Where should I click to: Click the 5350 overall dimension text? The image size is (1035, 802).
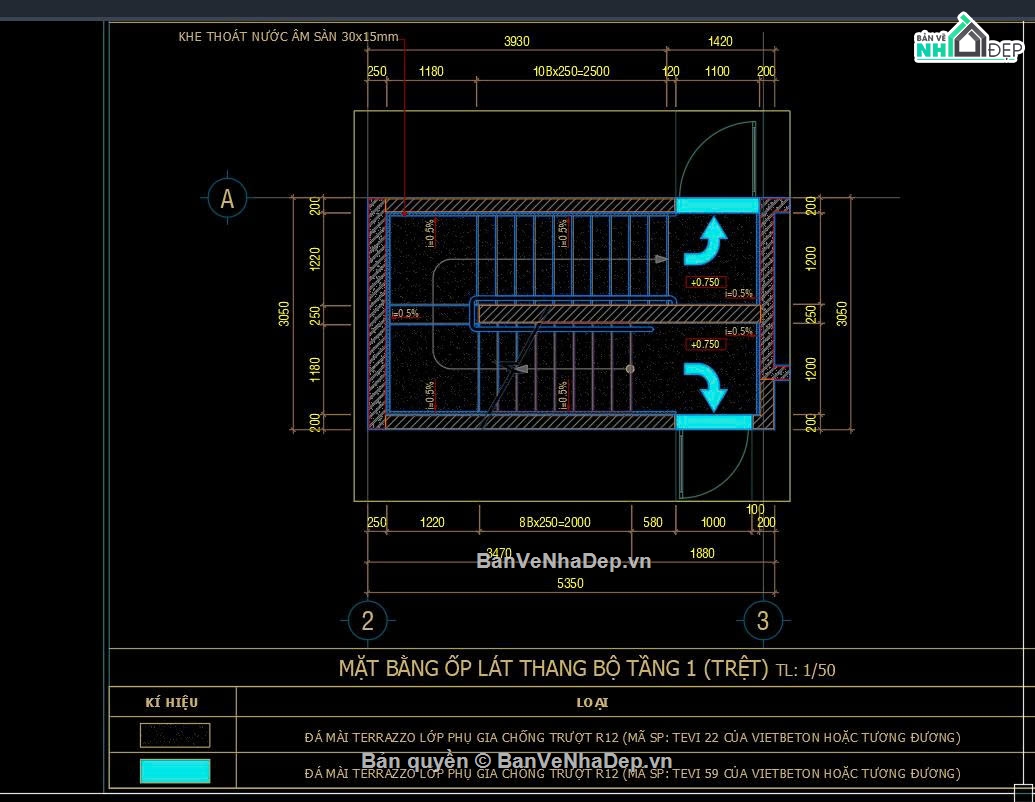coord(570,583)
